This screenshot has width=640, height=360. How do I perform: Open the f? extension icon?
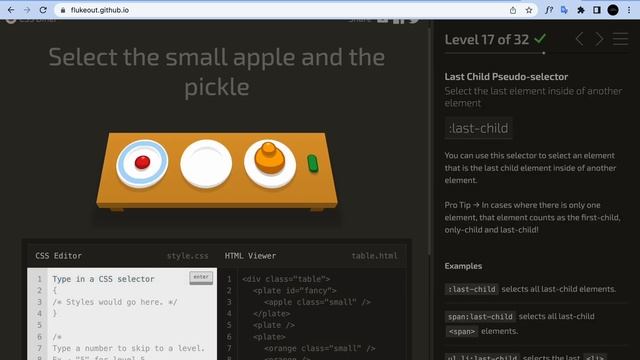click(549, 10)
